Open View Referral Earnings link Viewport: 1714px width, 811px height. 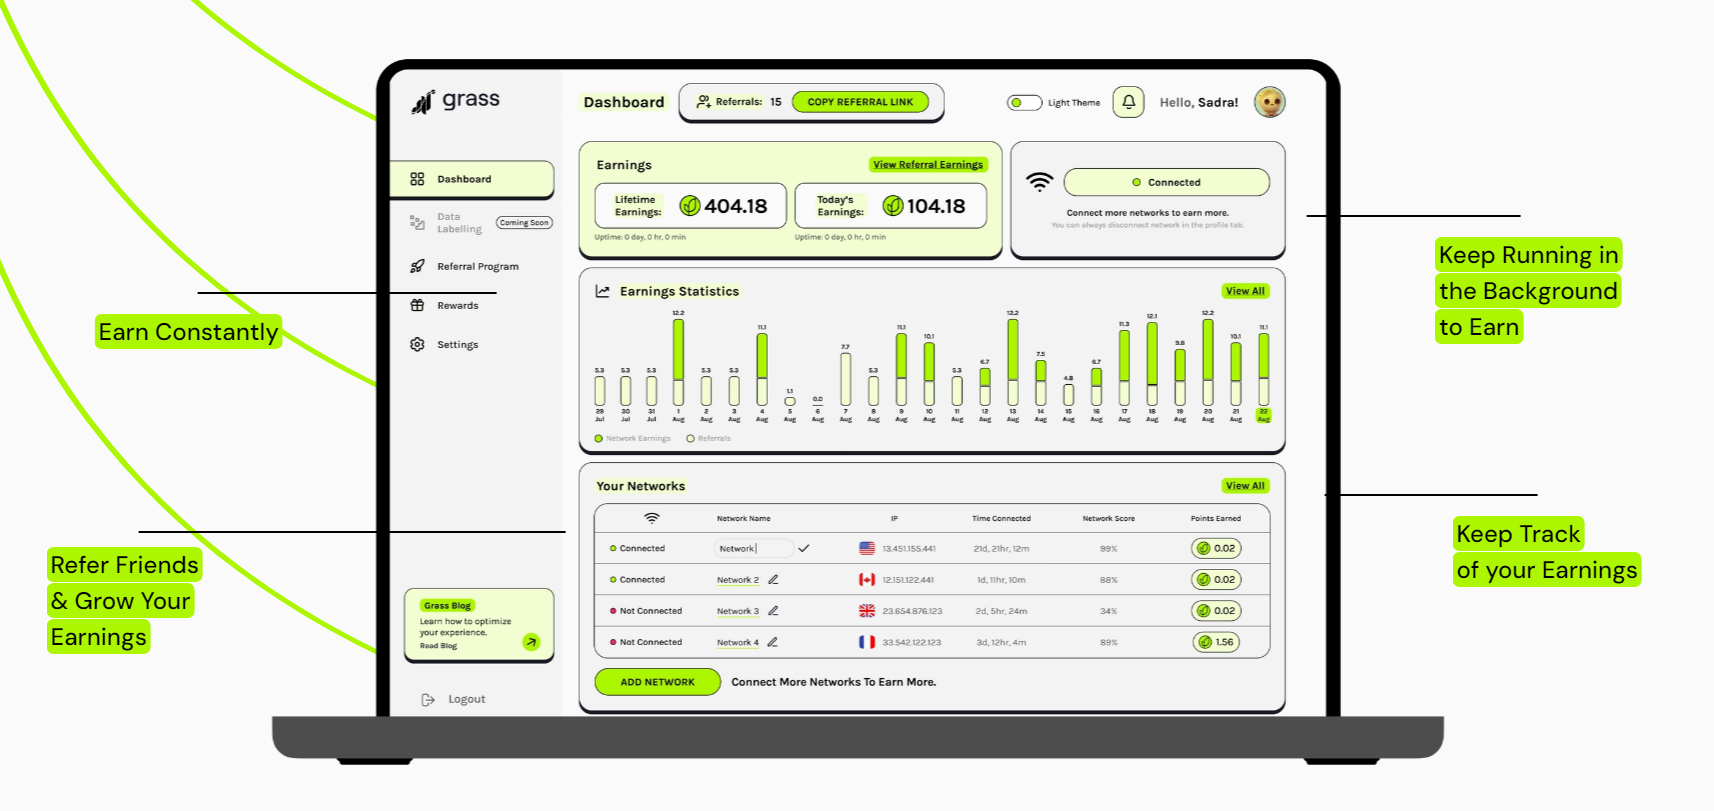pyautogui.click(x=928, y=165)
